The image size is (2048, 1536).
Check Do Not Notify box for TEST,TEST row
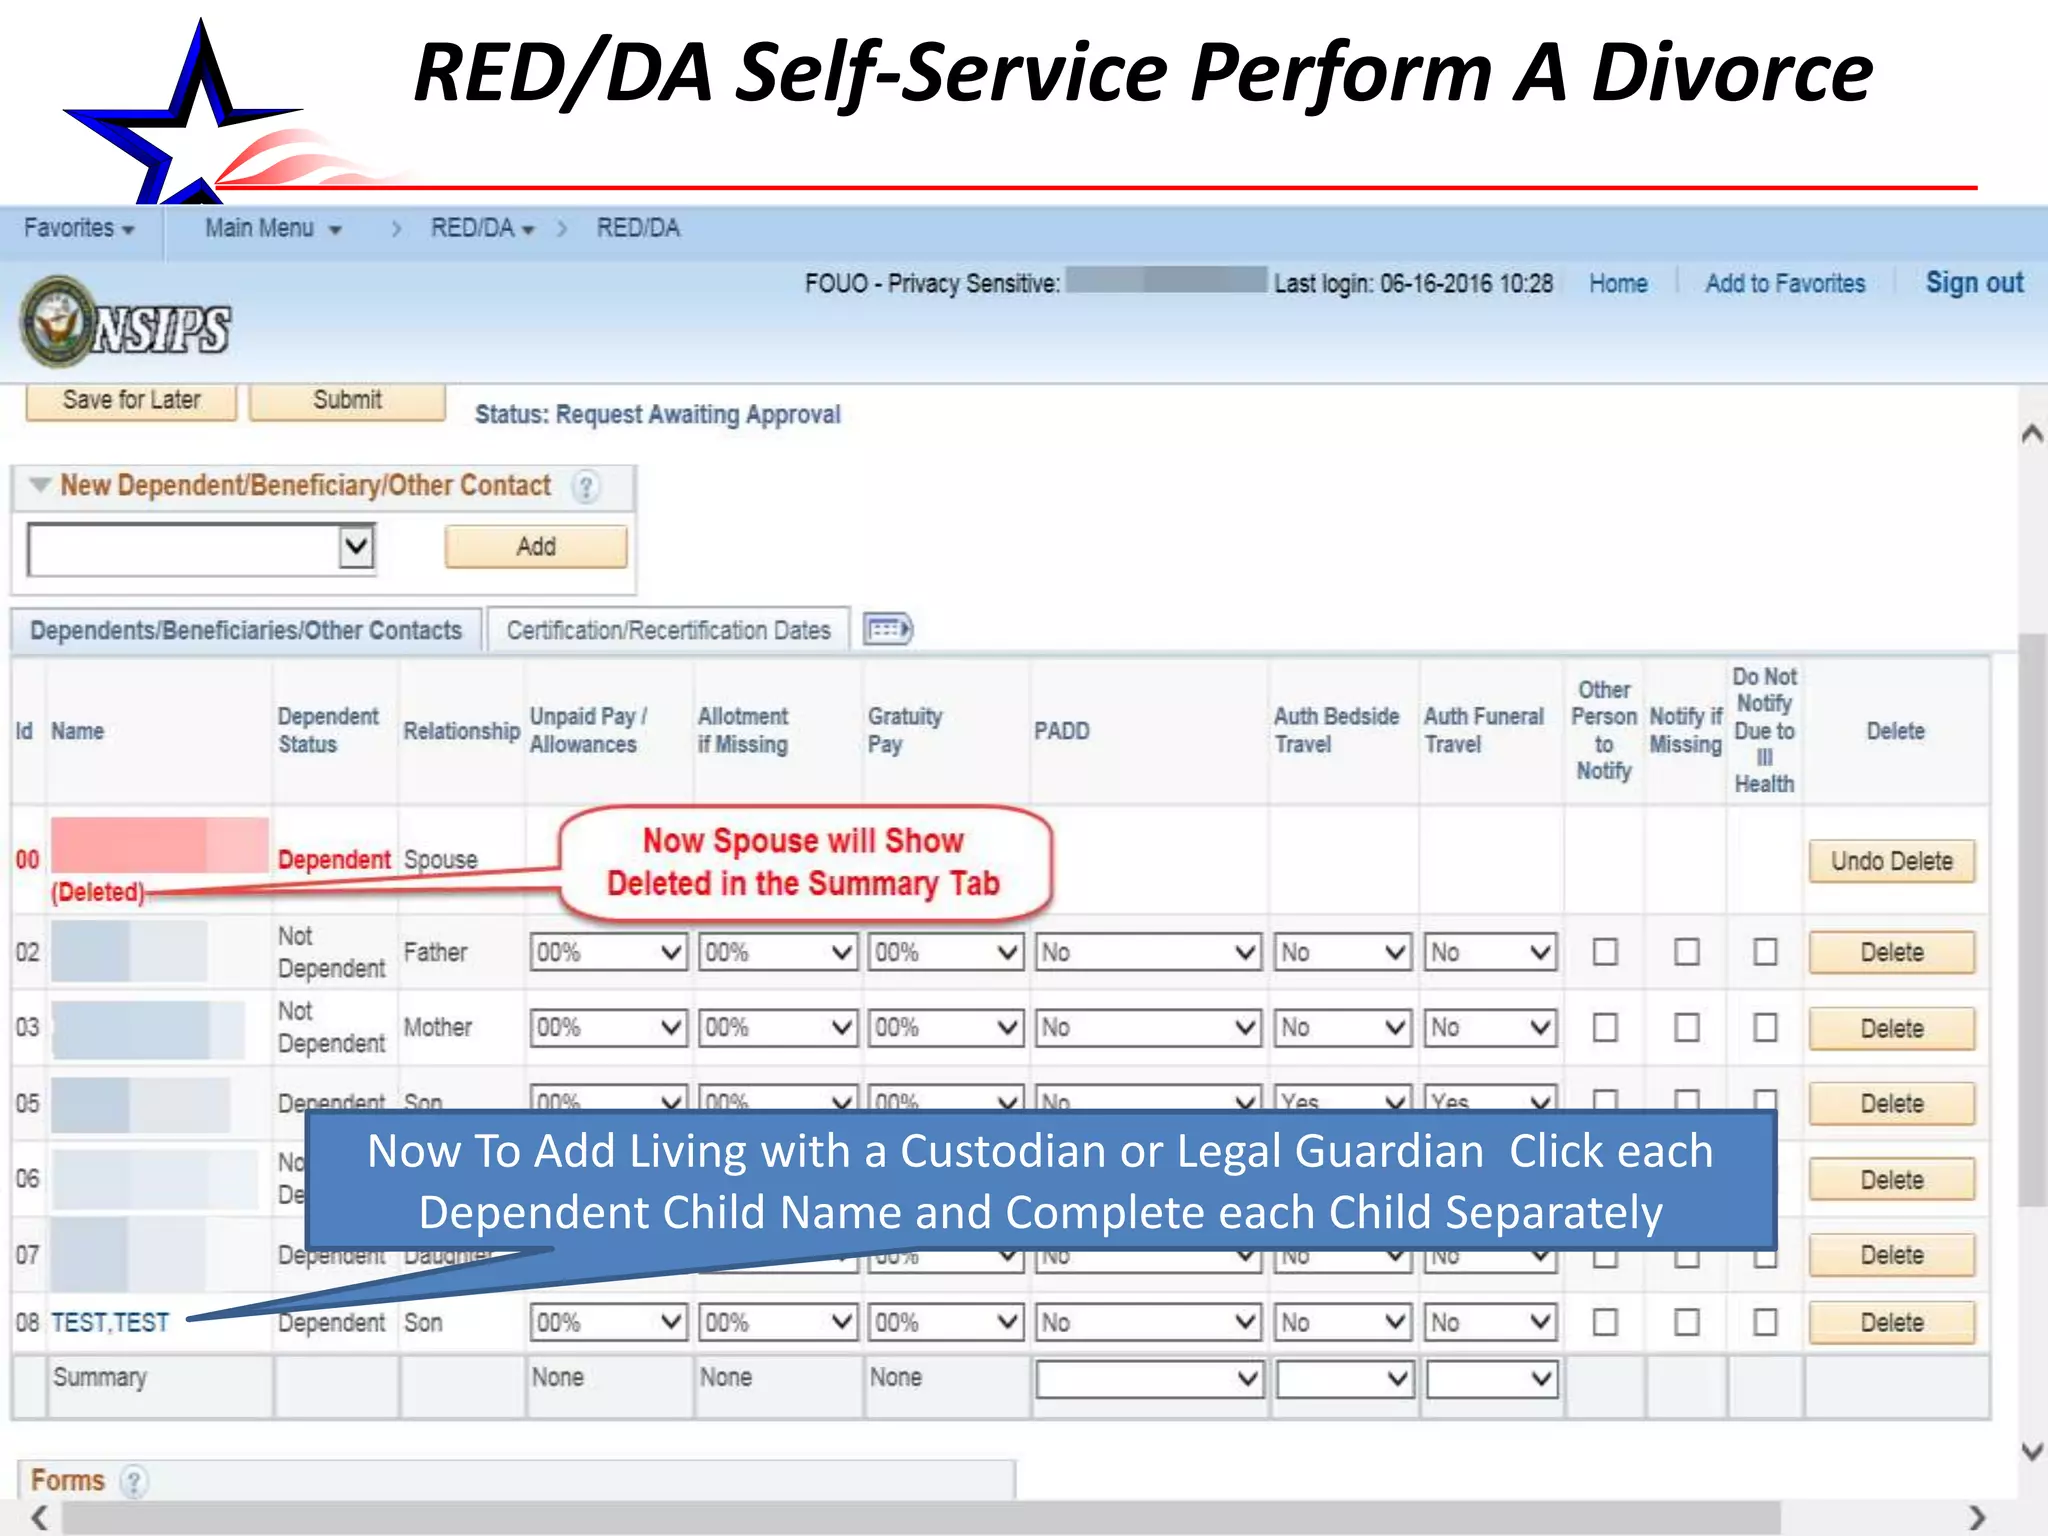1765,1323
